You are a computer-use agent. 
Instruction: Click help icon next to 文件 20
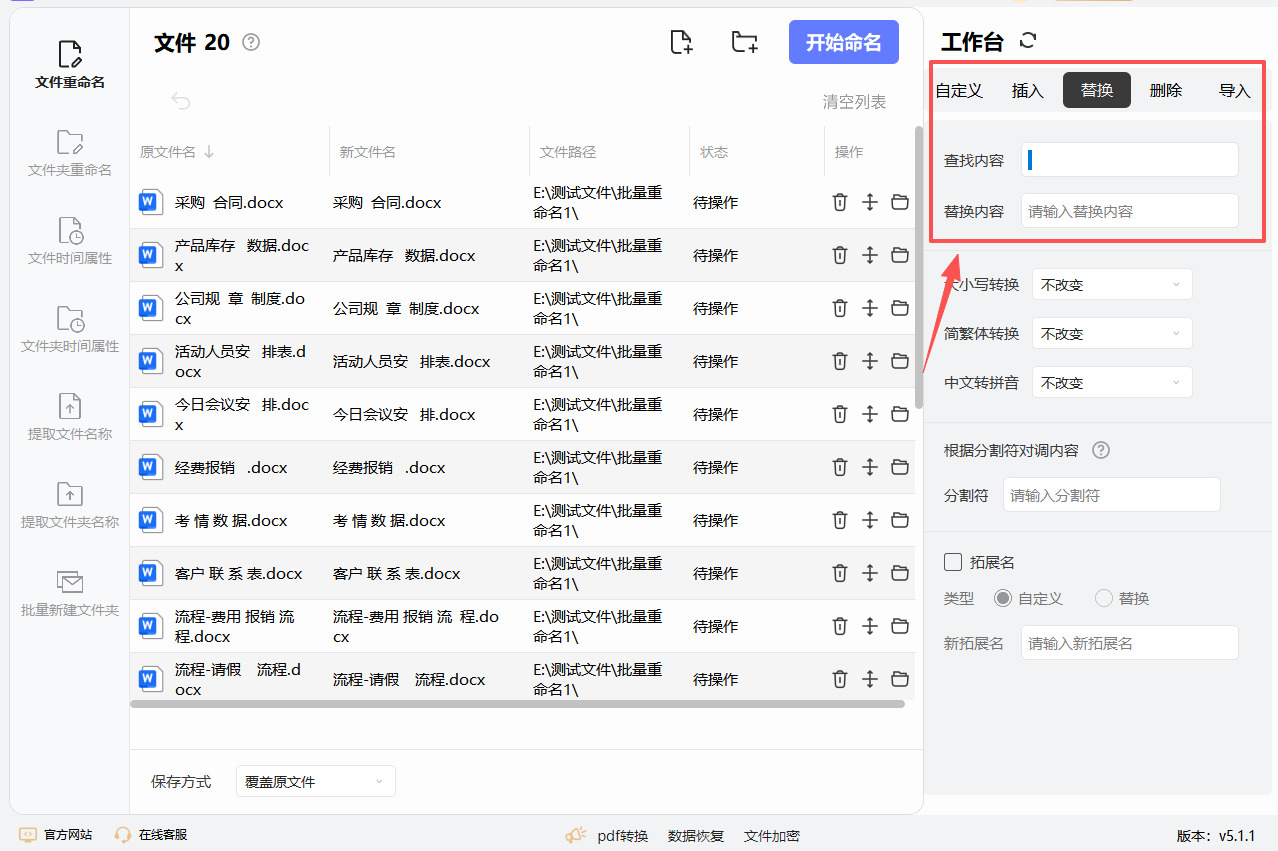(x=251, y=42)
